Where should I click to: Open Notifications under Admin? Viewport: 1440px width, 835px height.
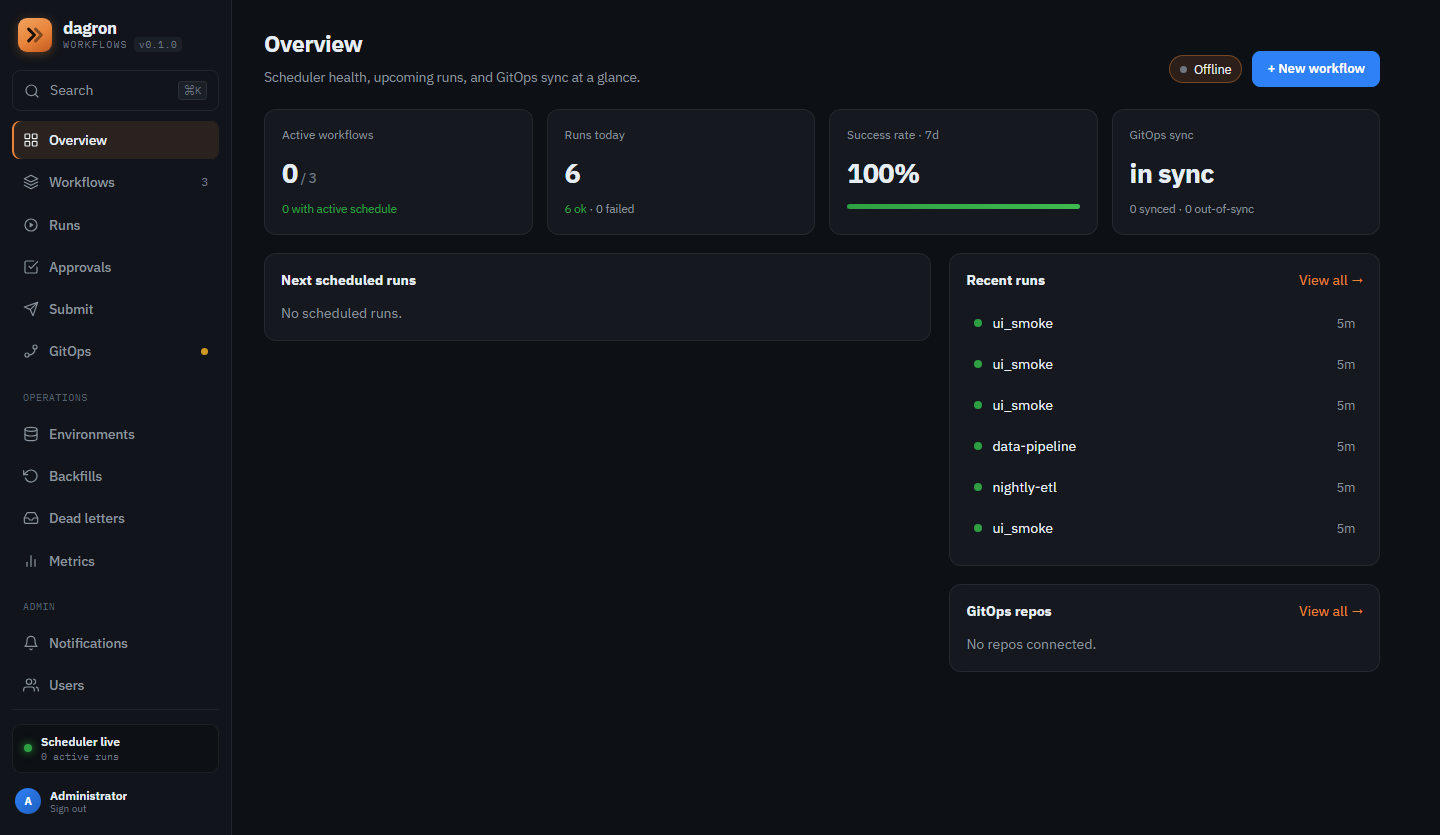click(x=116, y=643)
